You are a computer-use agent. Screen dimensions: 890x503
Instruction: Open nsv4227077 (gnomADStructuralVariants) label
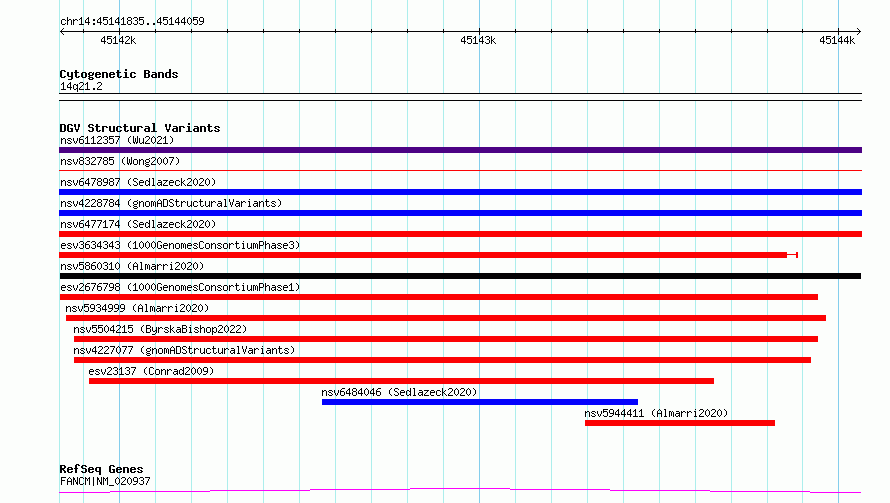click(x=184, y=350)
